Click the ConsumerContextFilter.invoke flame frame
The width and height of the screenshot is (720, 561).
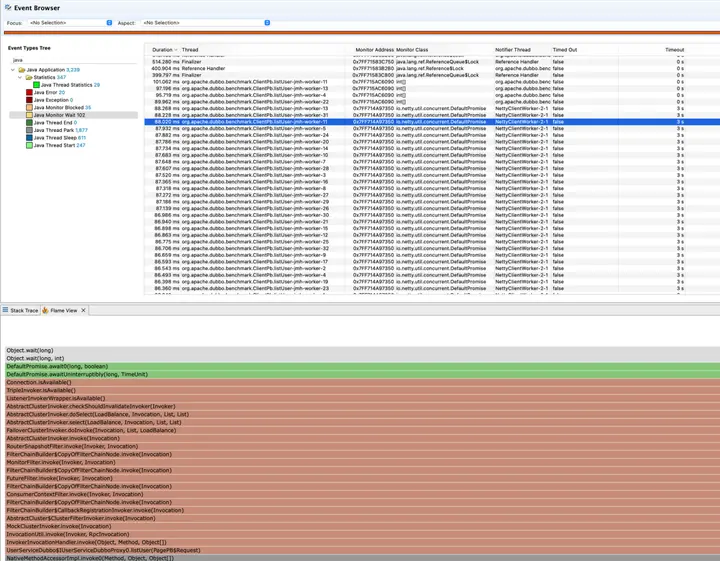(362, 494)
